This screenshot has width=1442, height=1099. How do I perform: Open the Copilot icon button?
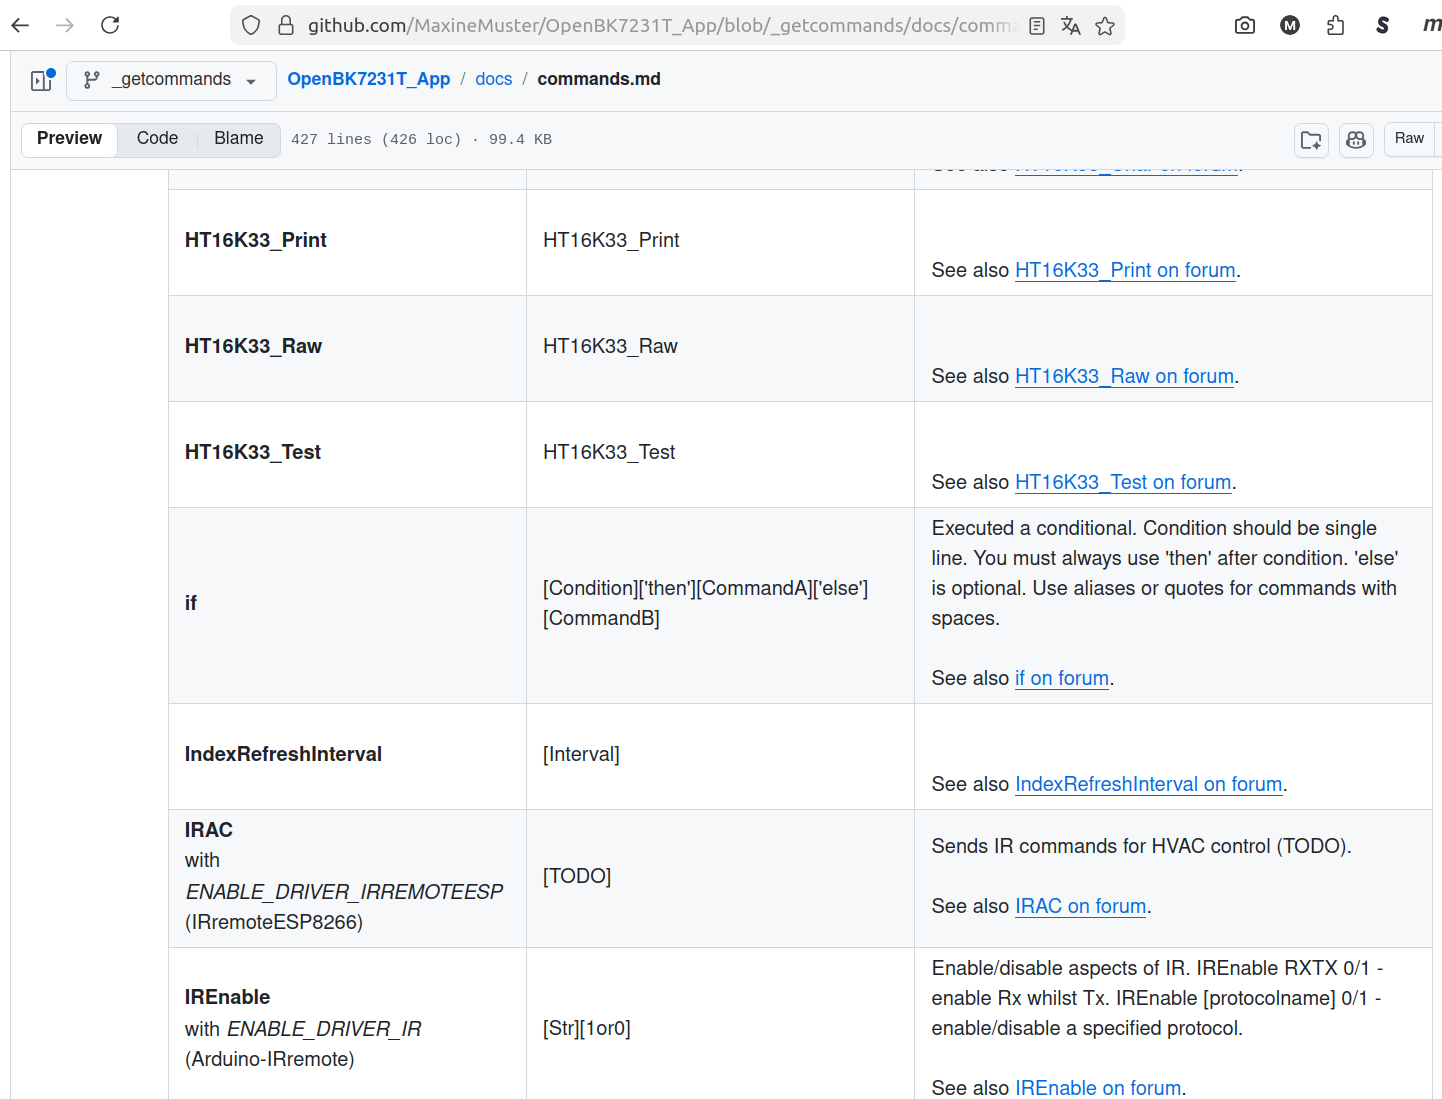click(x=1356, y=140)
